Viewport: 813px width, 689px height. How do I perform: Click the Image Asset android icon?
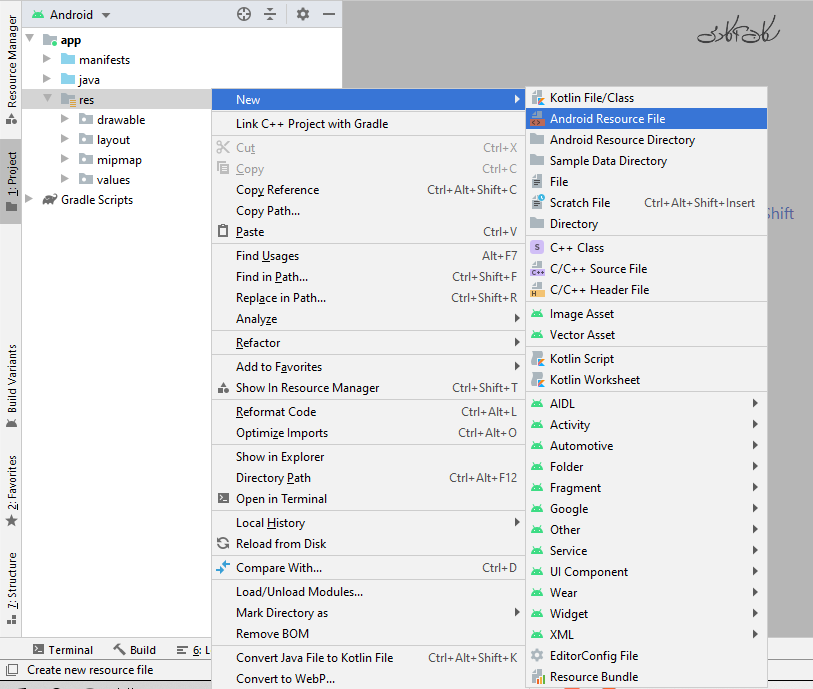coord(538,314)
